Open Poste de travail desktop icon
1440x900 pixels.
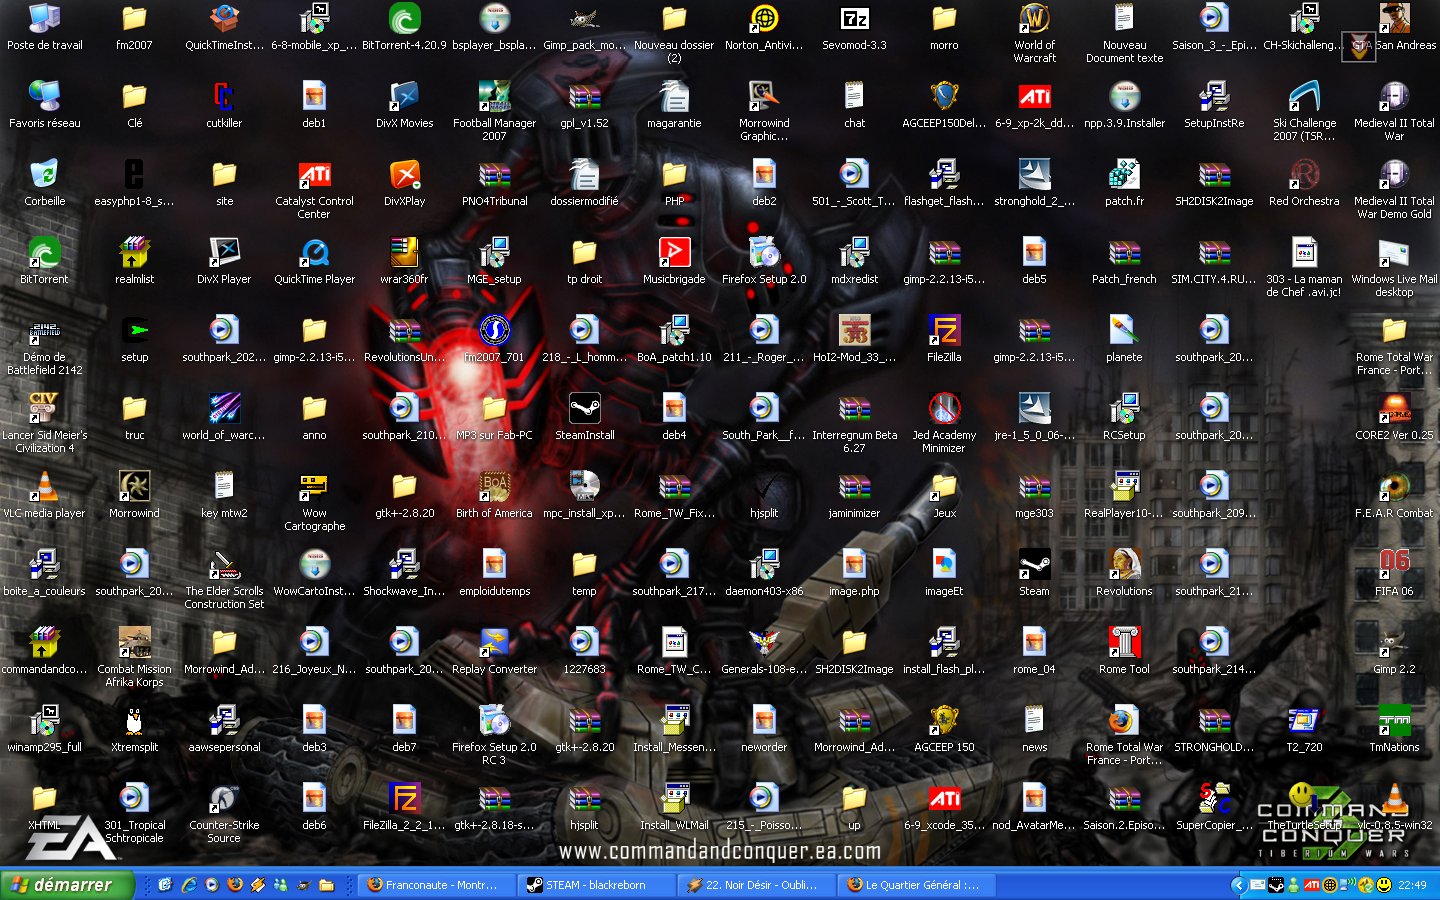[45, 27]
